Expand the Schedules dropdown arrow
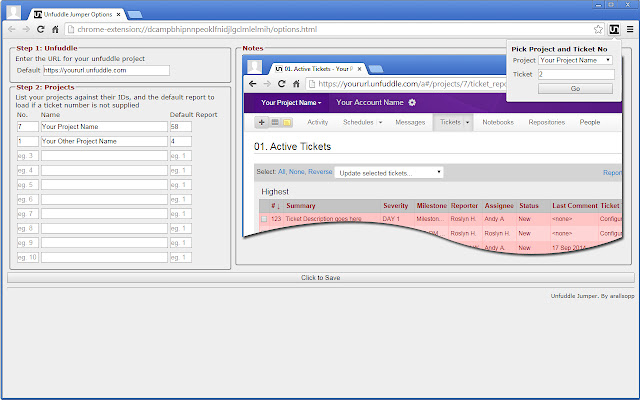Viewport: 640px width, 400px height. tap(380, 122)
